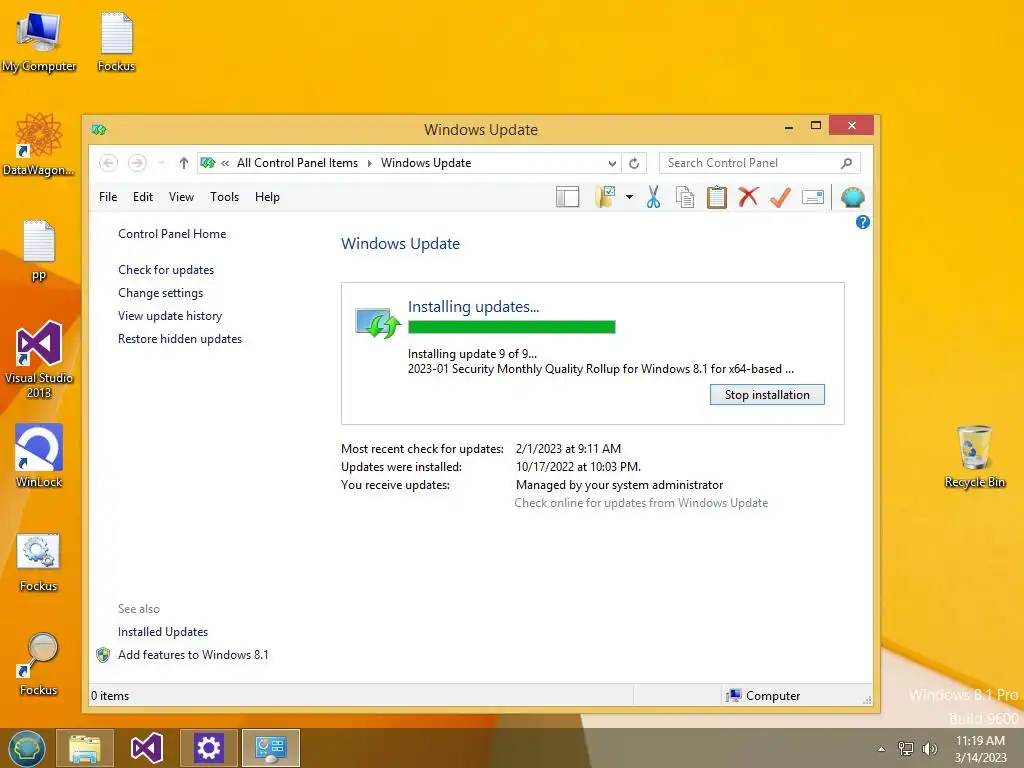Screen dimensions: 1024x768
Task: Click the green installation progress bar
Action: pyautogui.click(x=511, y=327)
